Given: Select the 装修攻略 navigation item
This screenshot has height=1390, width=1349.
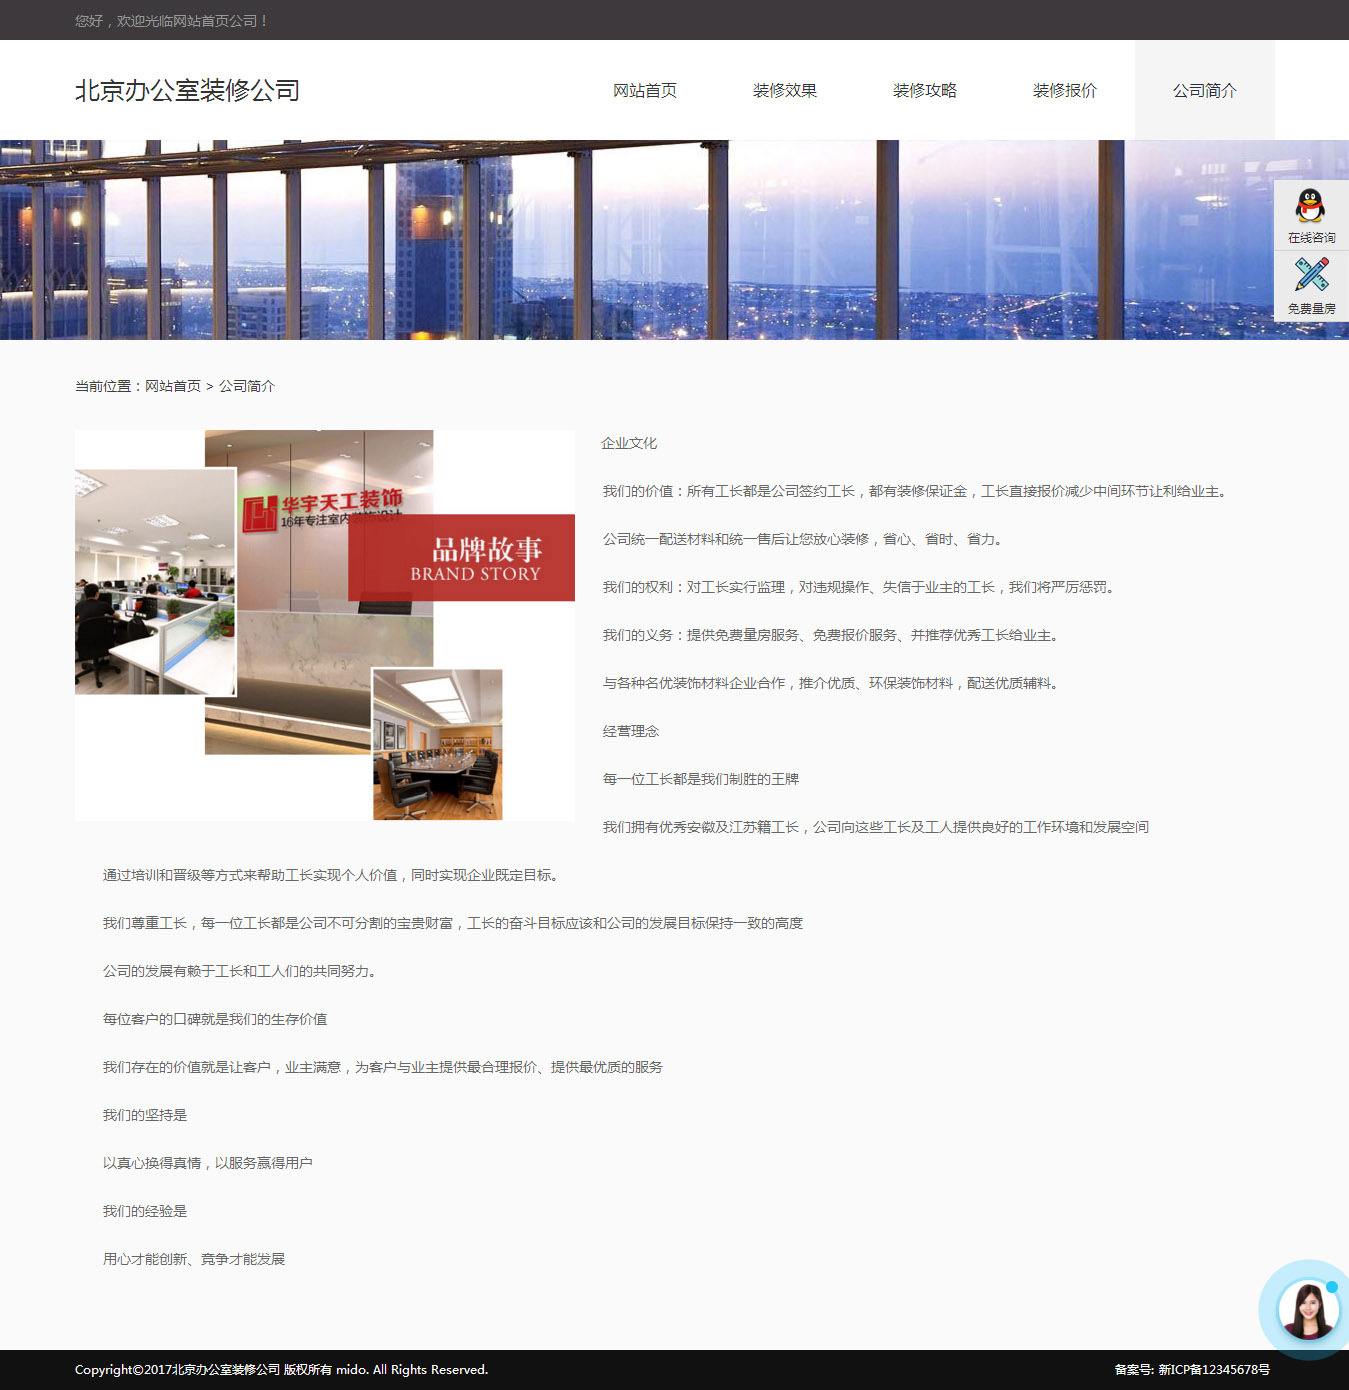Looking at the screenshot, I should pyautogui.click(x=925, y=91).
